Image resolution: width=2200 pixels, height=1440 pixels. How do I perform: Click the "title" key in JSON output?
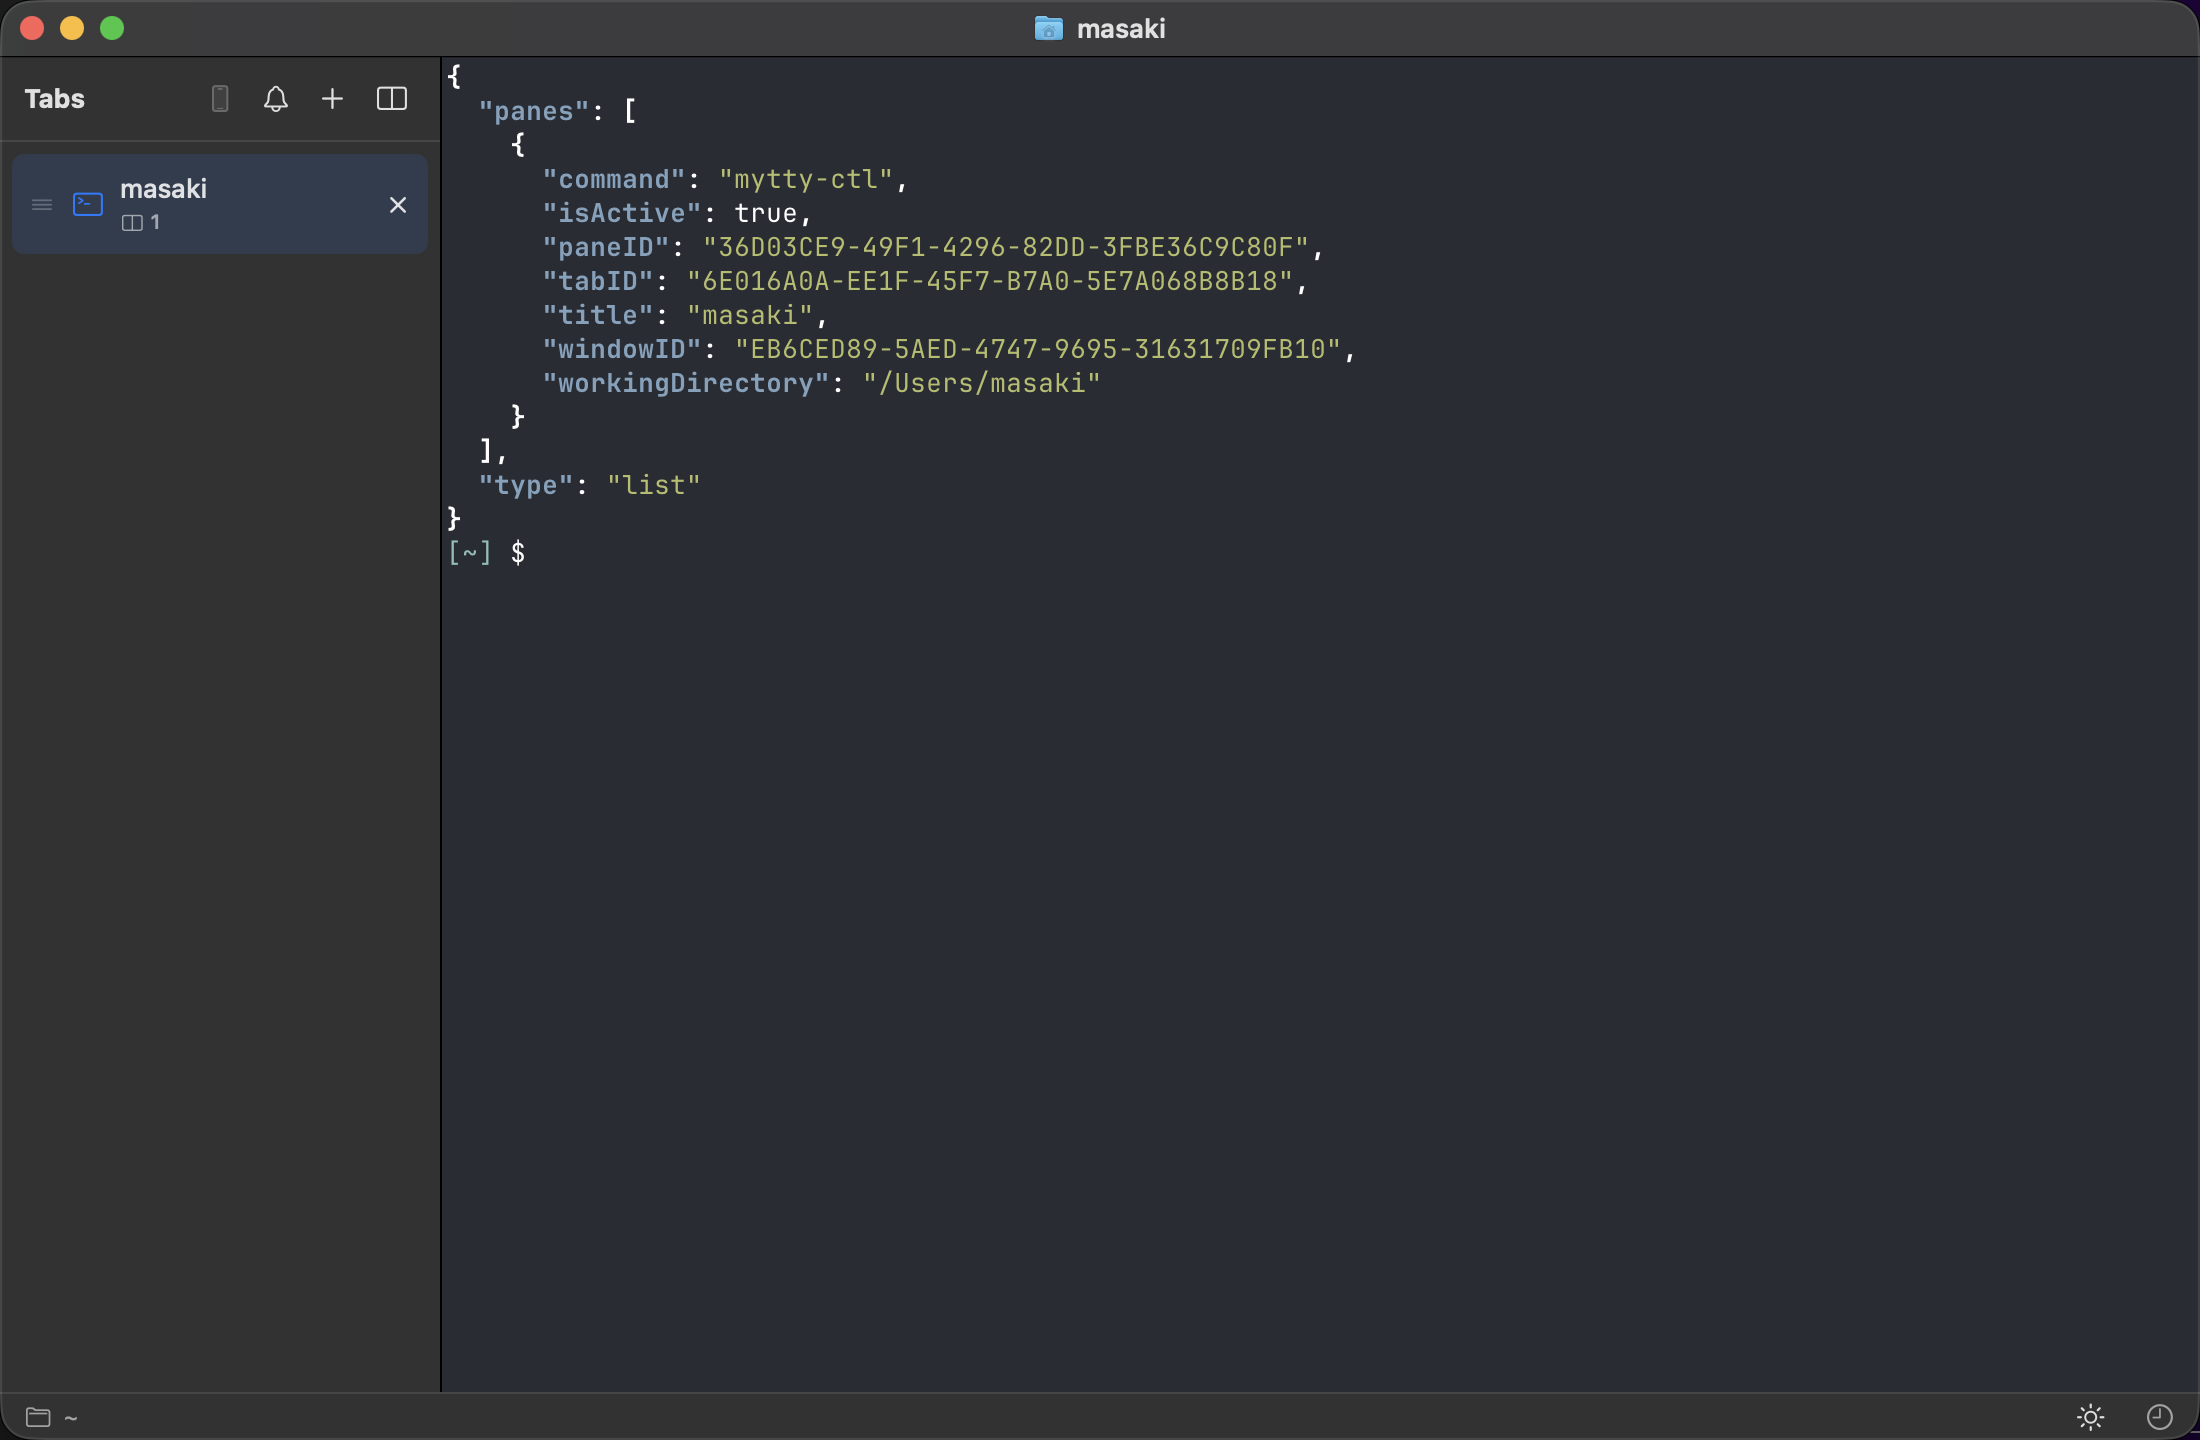(598, 316)
